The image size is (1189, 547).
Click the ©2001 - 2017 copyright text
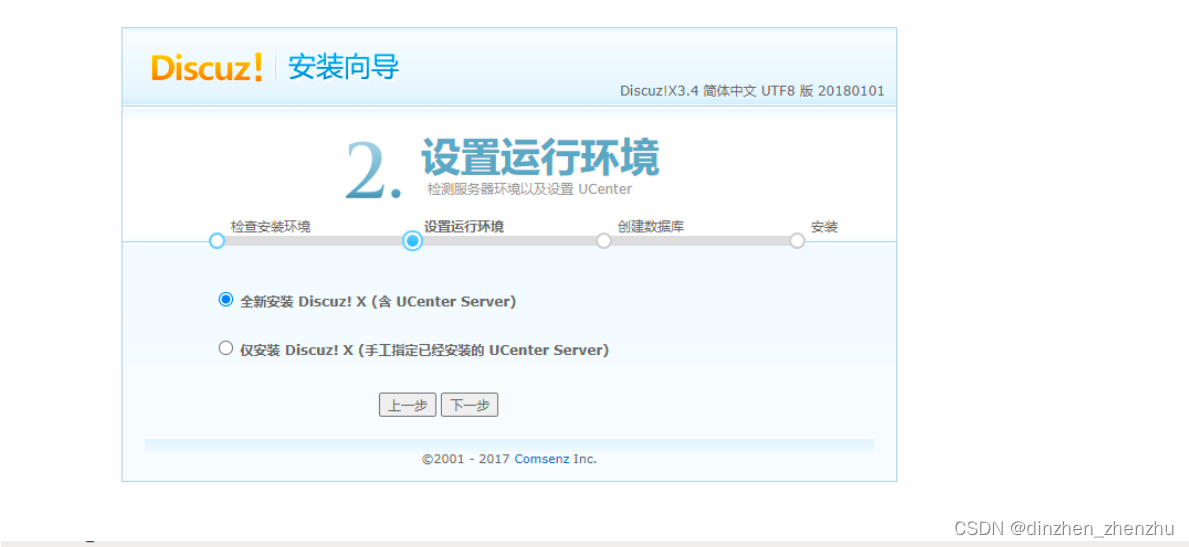pos(467,459)
